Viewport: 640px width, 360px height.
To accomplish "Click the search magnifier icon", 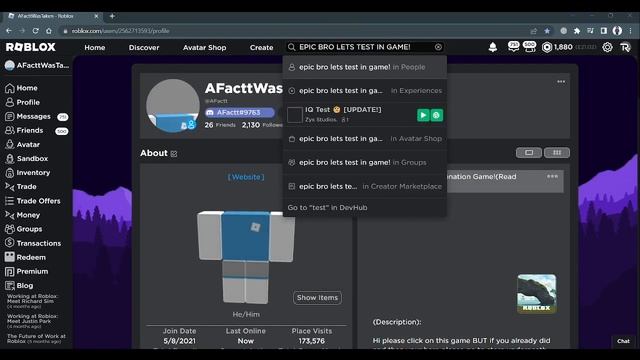I will coord(291,47).
